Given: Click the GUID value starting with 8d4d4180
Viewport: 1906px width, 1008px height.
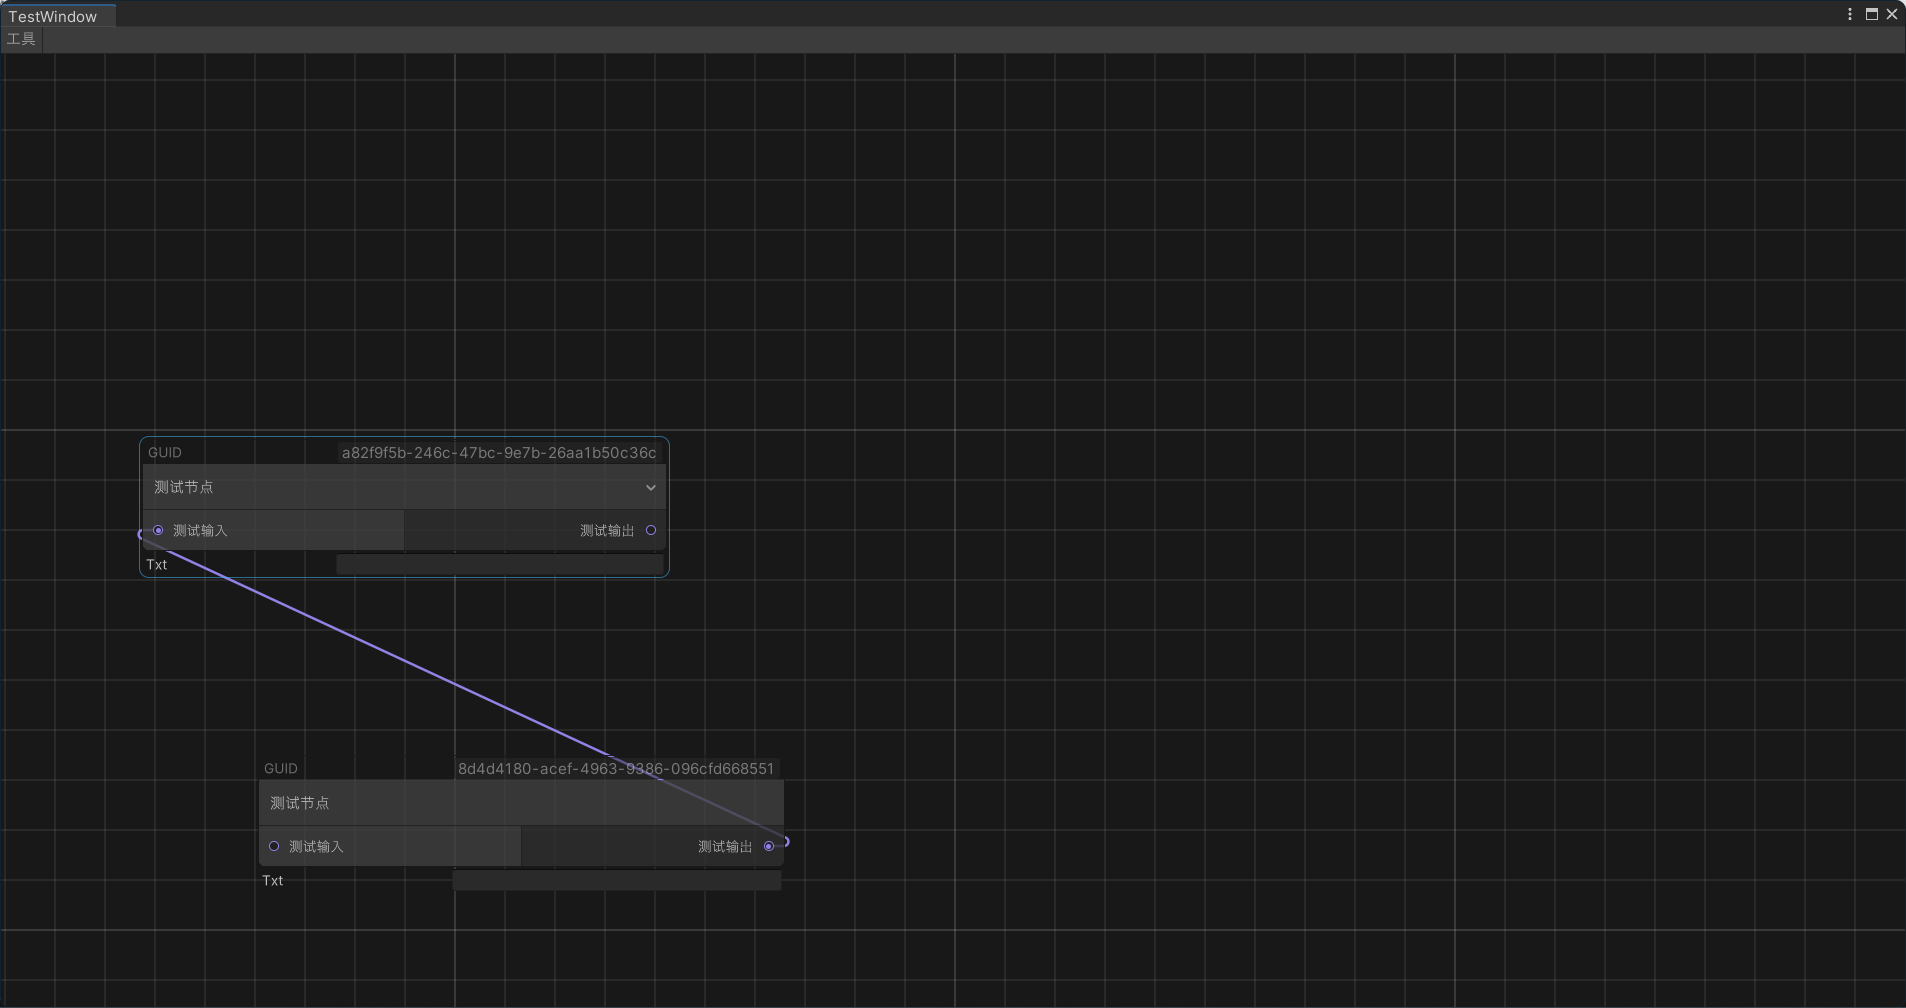Looking at the screenshot, I should 616,768.
